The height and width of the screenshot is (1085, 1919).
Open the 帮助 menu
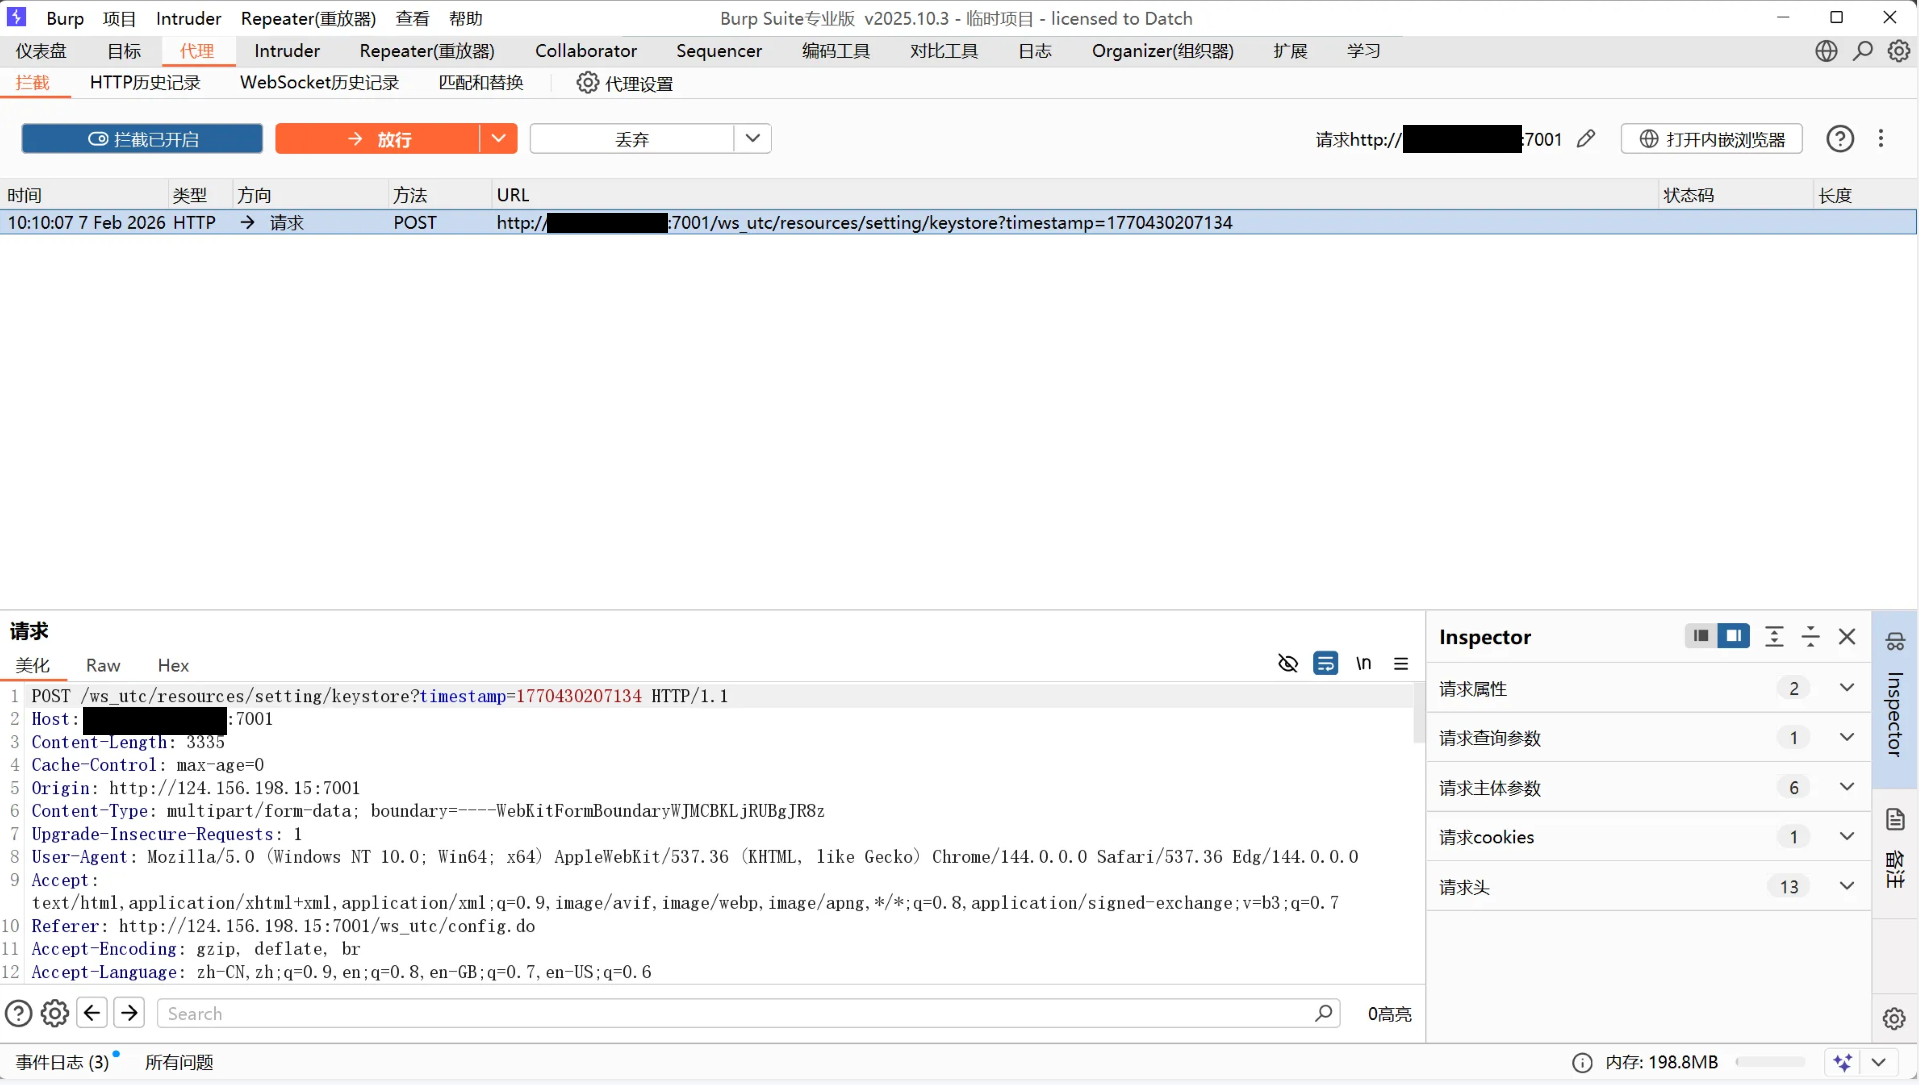click(466, 18)
